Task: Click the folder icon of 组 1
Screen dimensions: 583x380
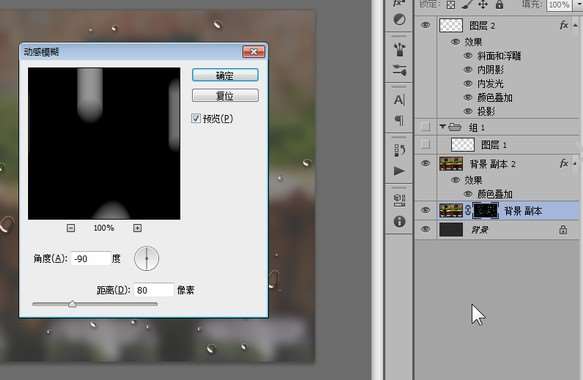Action: pos(454,127)
